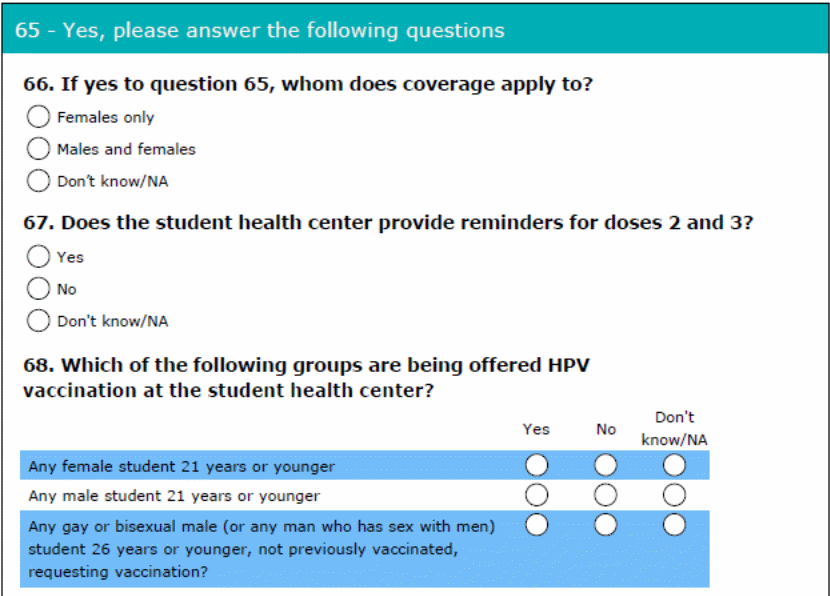This screenshot has height=596, width=830.
Task: Choose 'Males and females' coverage option
Action: [x=38, y=149]
